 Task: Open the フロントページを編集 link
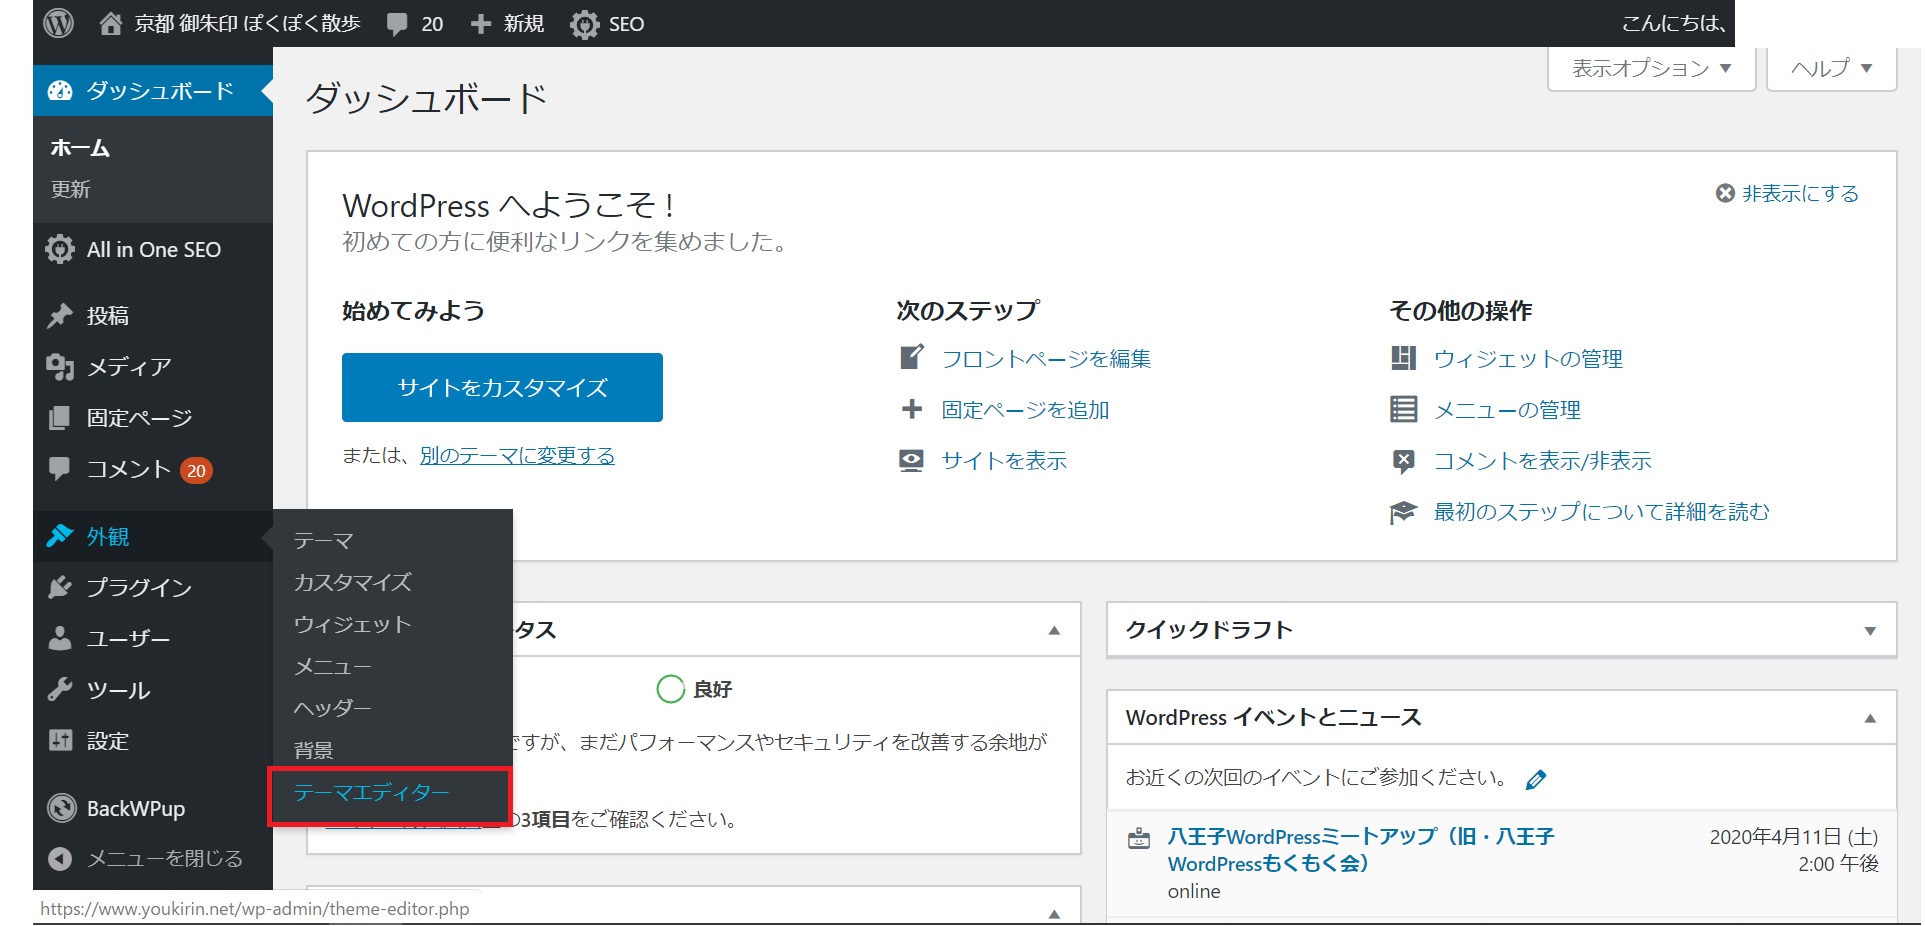pyautogui.click(x=1046, y=358)
